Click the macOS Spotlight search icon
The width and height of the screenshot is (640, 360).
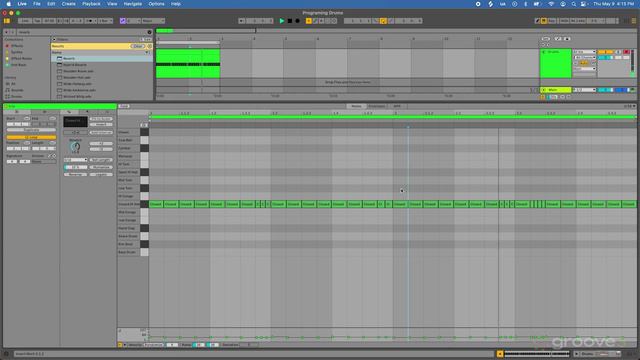pos(573,4)
